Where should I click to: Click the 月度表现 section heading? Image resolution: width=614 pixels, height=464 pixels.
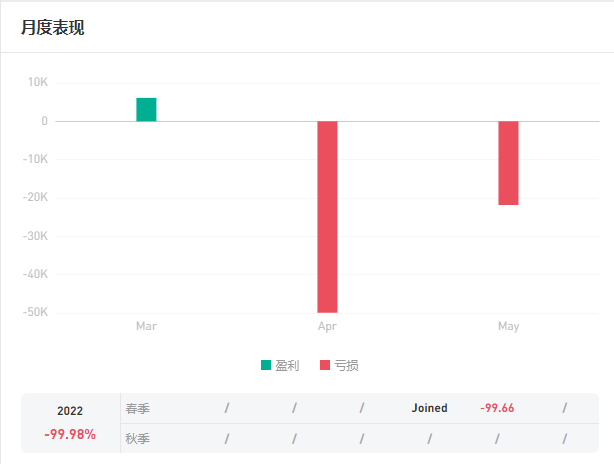52,27
